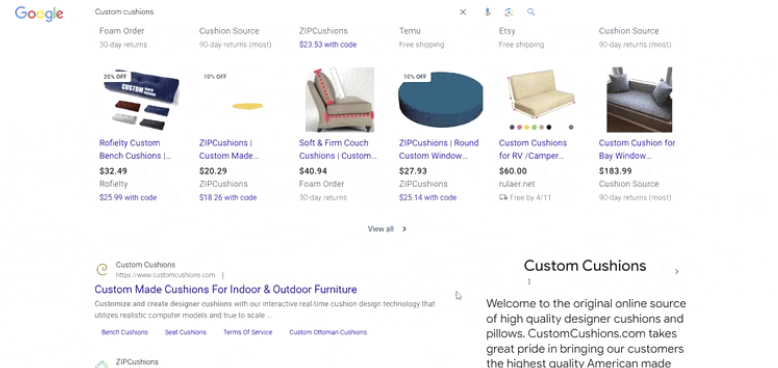Viewport: 778px width, 368px height.
Task: Expand Custom Cushions knowledge panel chevron
Action: 676,271
